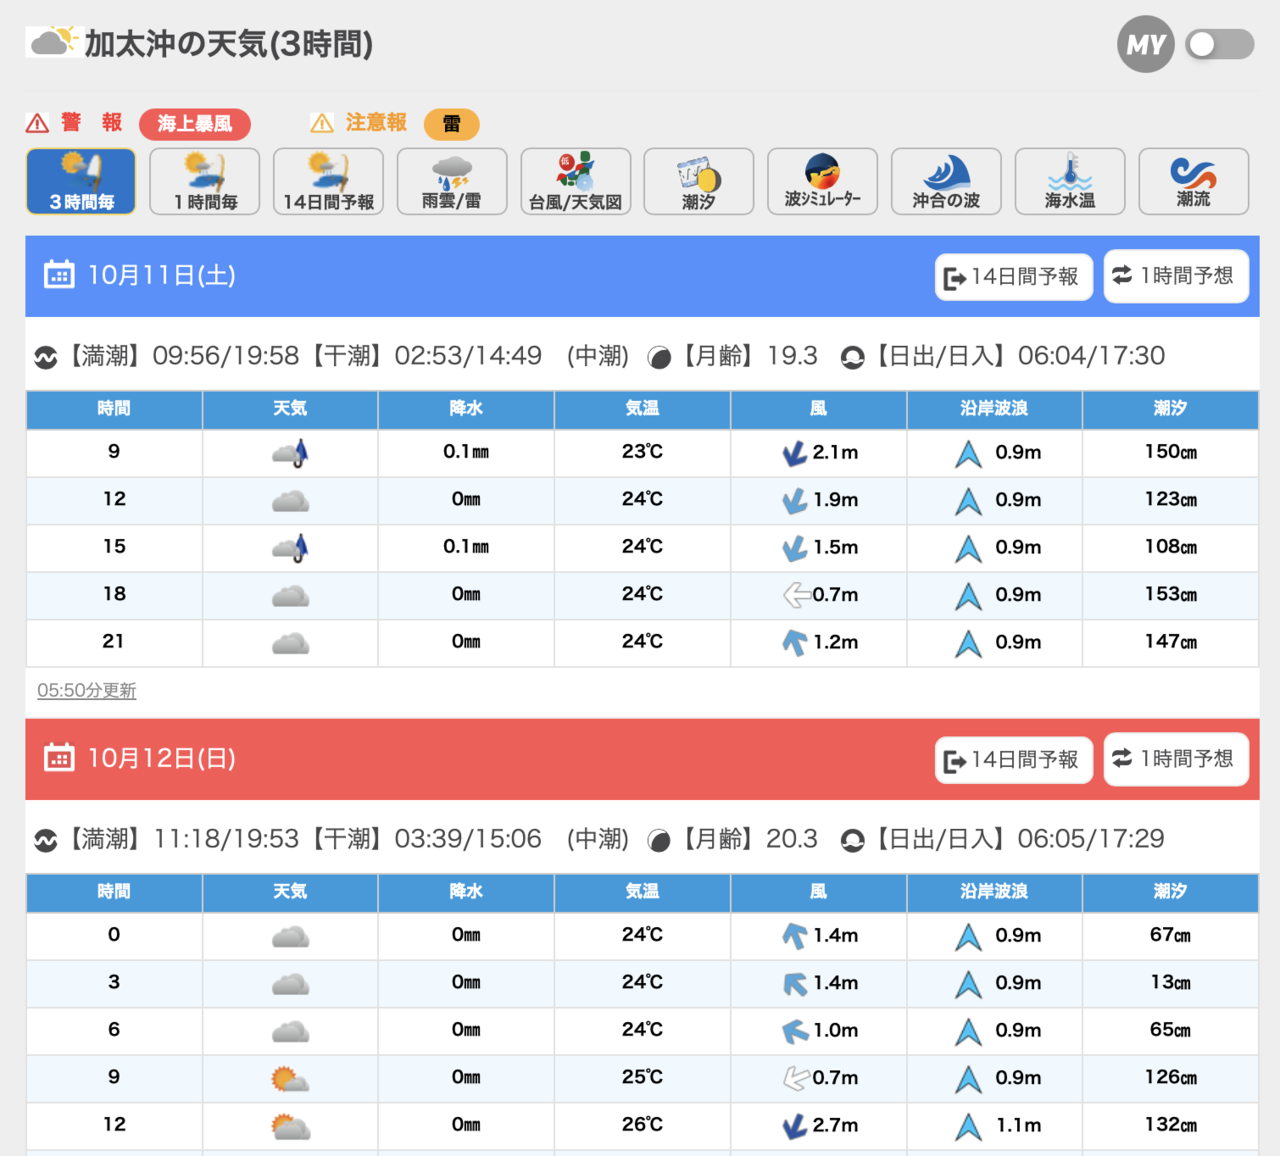Click the round MY badge
The width and height of the screenshot is (1280, 1156).
click(x=1145, y=44)
